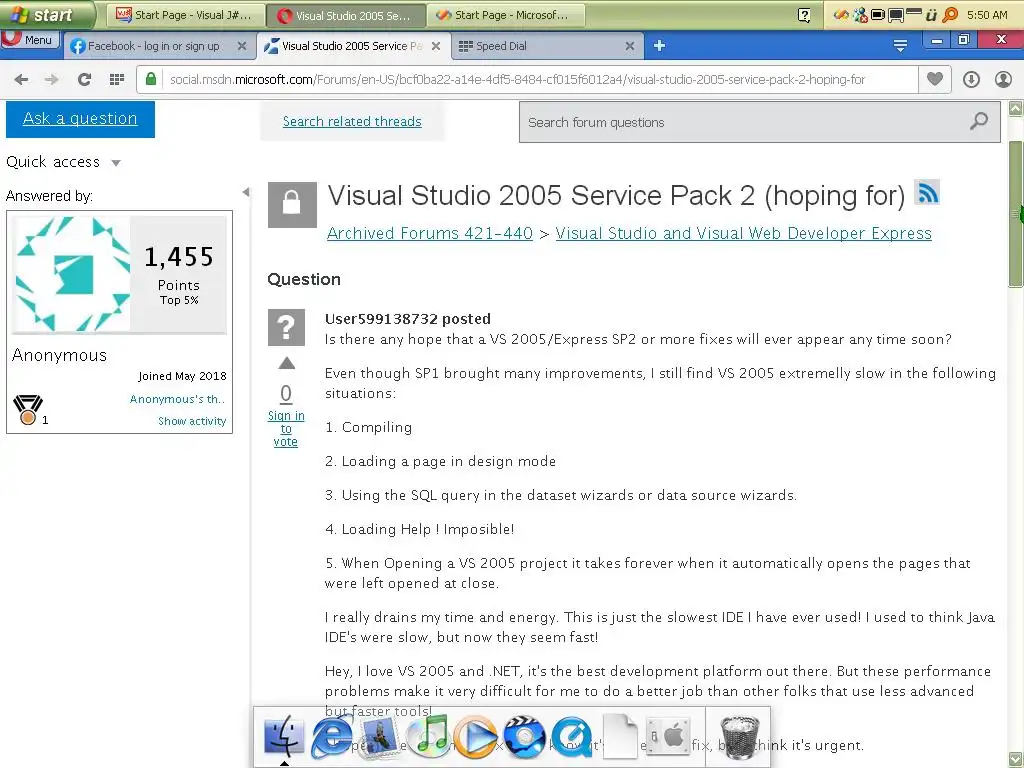Go back with the back arrow
This screenshot has height=768, width=1024.
click(22, 80)
